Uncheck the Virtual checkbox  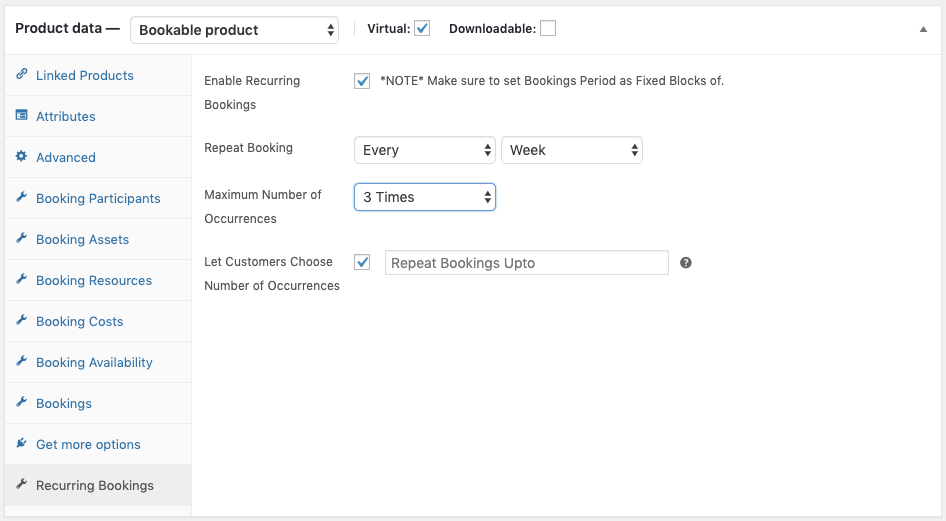click(x=422, y=28)
